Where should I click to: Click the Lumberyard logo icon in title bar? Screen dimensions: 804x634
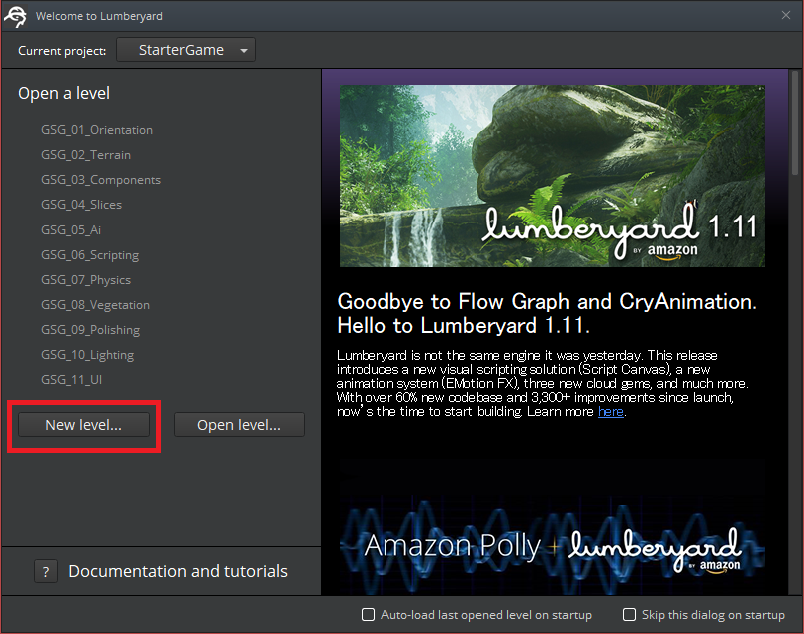tap(15, 16)
